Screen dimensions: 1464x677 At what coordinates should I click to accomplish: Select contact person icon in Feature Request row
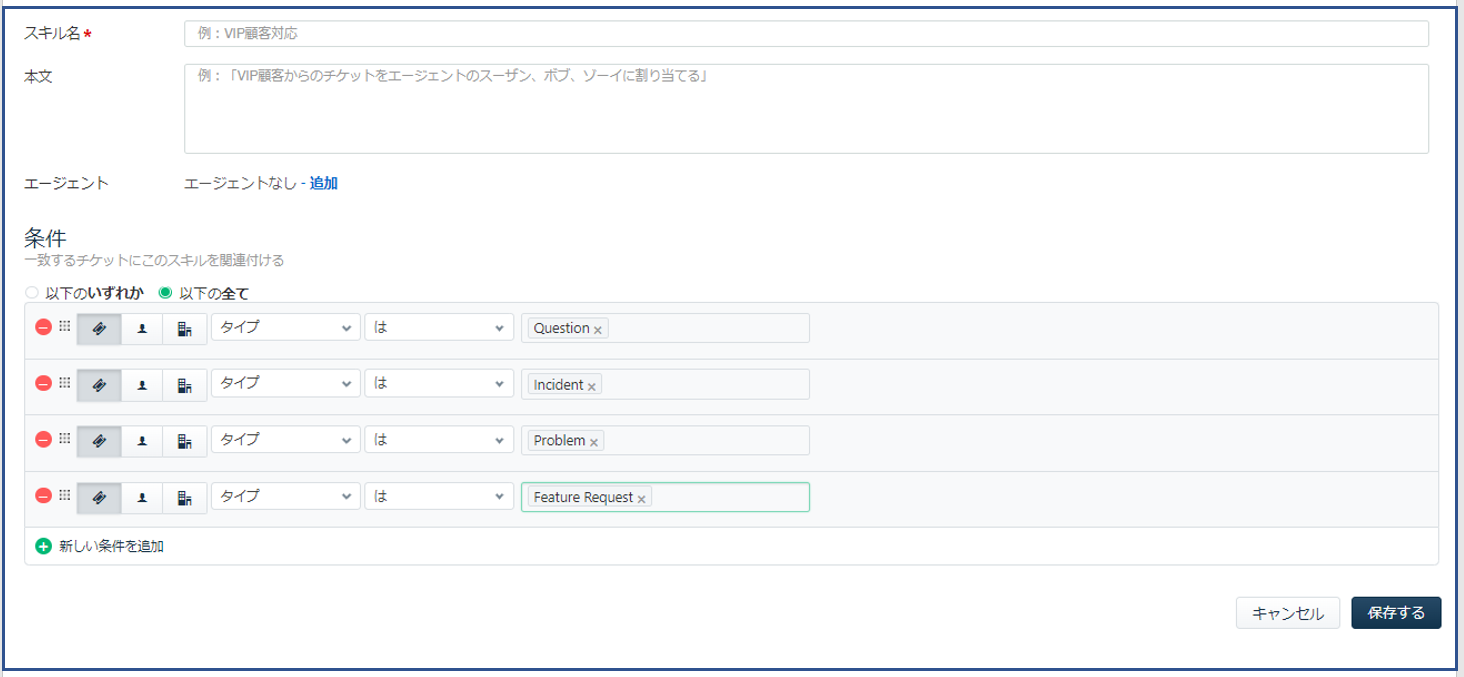[142, 497]
